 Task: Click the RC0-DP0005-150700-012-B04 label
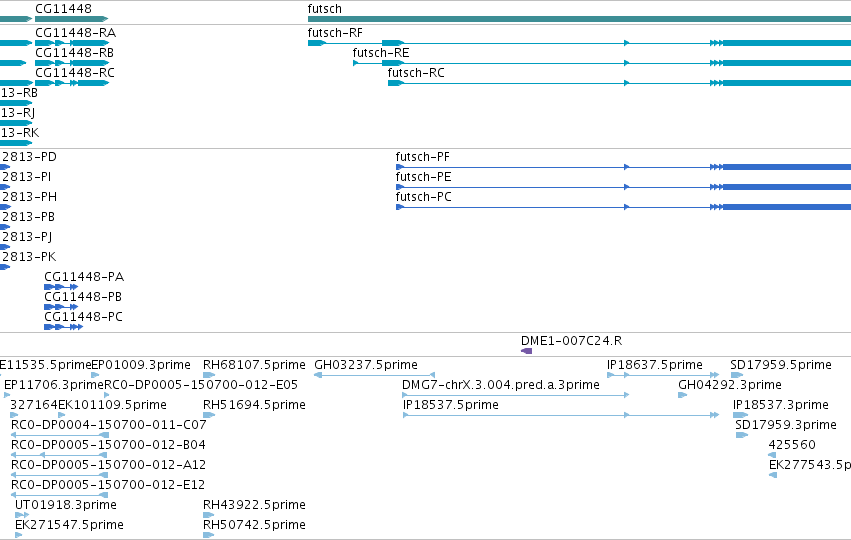pyautogui.click(x=108, y=445)
